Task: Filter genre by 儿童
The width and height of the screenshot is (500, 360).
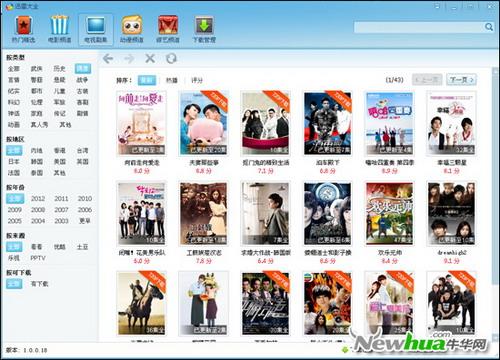Action: pos(59,91)
